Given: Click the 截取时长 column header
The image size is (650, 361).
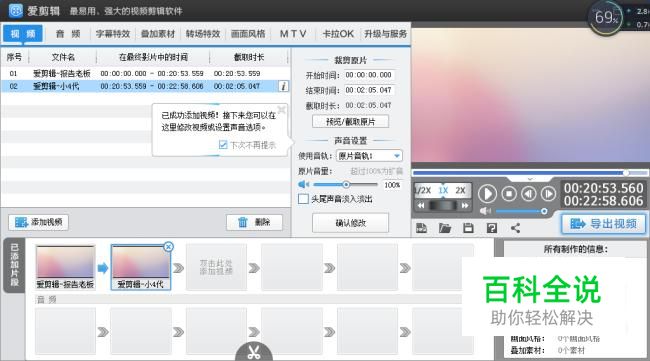Looking at the screenshot, I should tap(249, 57).
